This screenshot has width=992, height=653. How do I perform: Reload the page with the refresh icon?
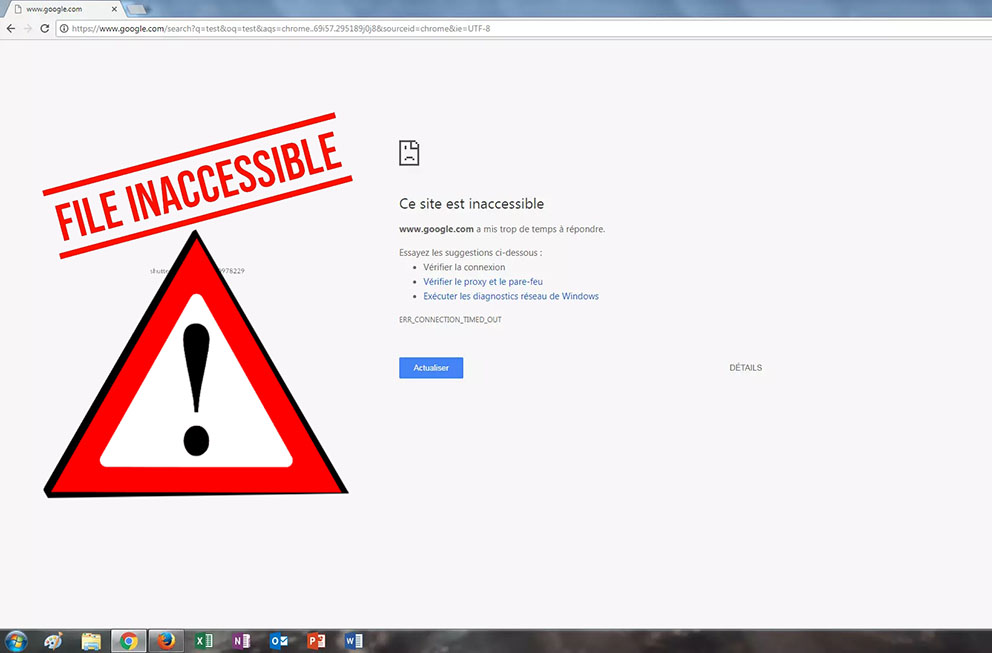pyautogui.click(x=44, y=28)
